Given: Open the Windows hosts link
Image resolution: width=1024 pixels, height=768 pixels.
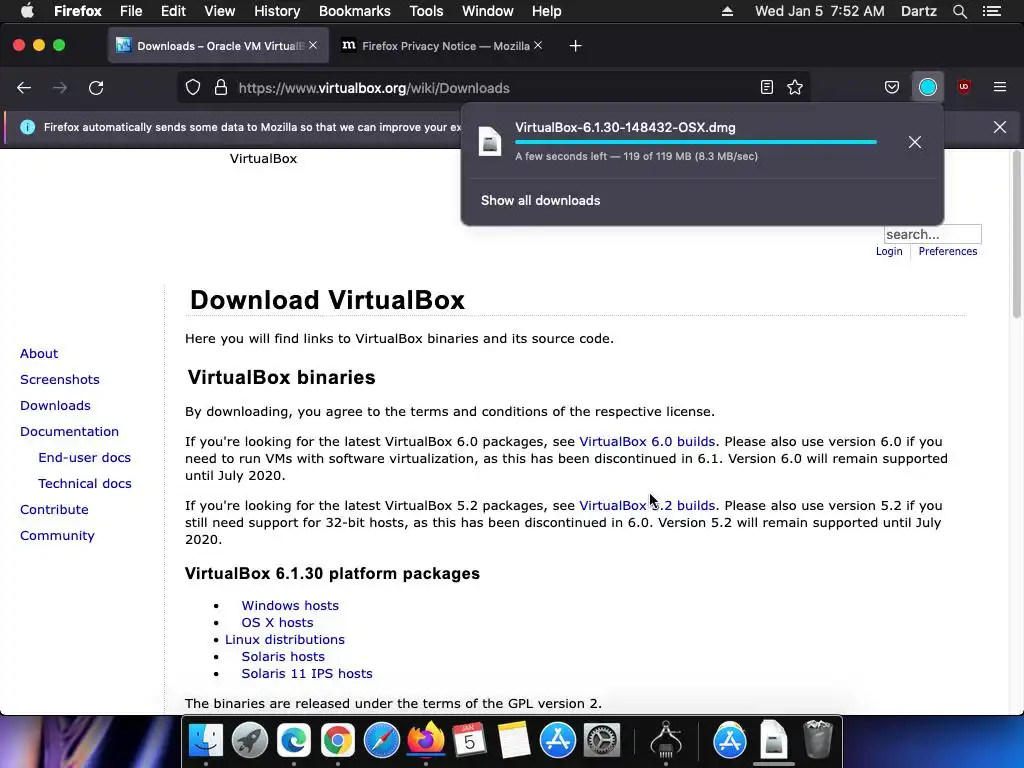Looking at the screenshot, I should 290,605.
